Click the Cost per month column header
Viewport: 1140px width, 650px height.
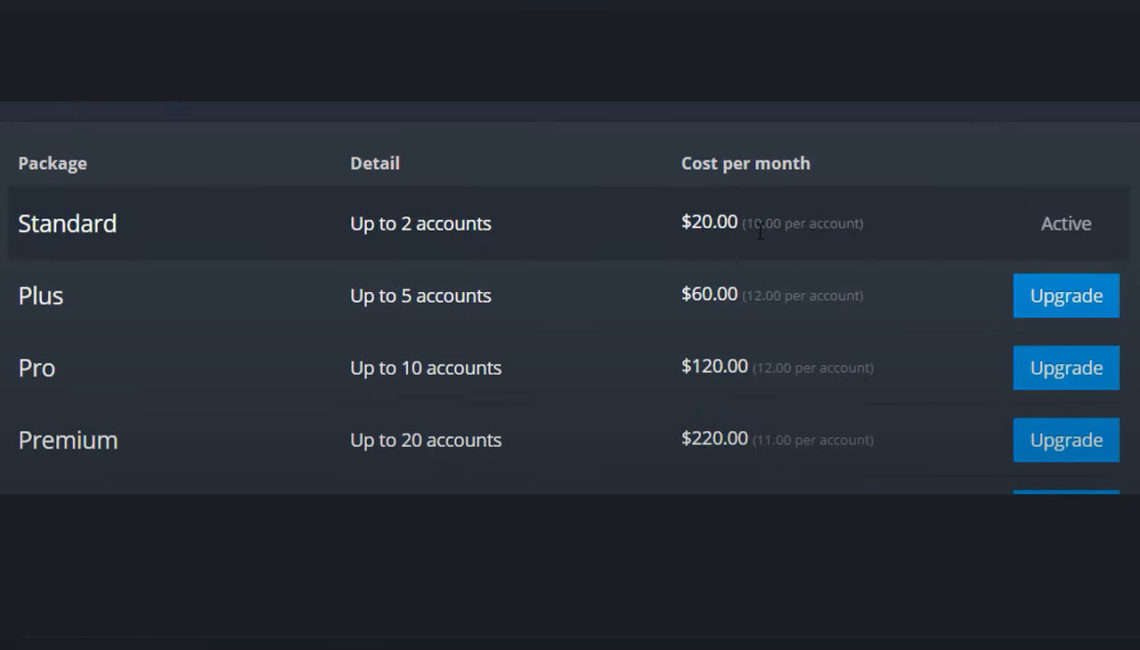click(x=745, y=162)
